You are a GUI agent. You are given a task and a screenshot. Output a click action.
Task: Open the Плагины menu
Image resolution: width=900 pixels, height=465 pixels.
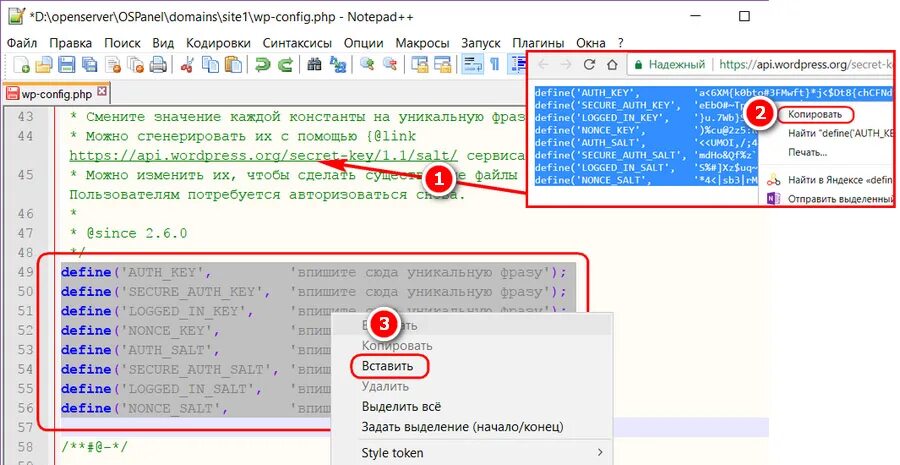pyautogui.click(x=538, y=43)
